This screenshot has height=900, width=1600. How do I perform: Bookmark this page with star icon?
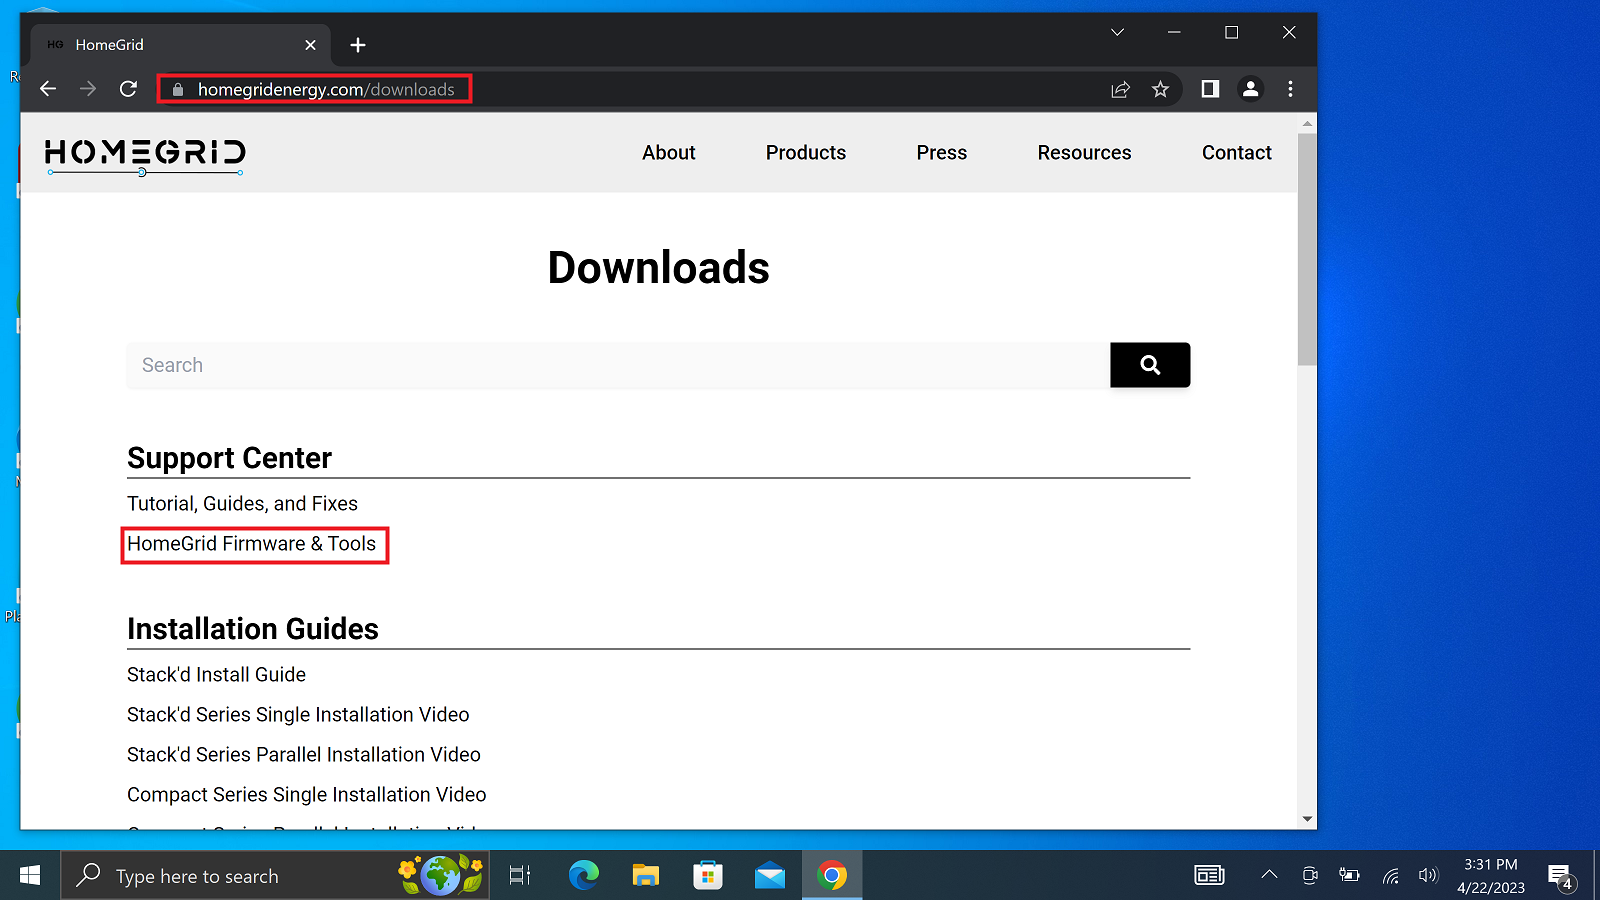click(x=1160, y=89)
